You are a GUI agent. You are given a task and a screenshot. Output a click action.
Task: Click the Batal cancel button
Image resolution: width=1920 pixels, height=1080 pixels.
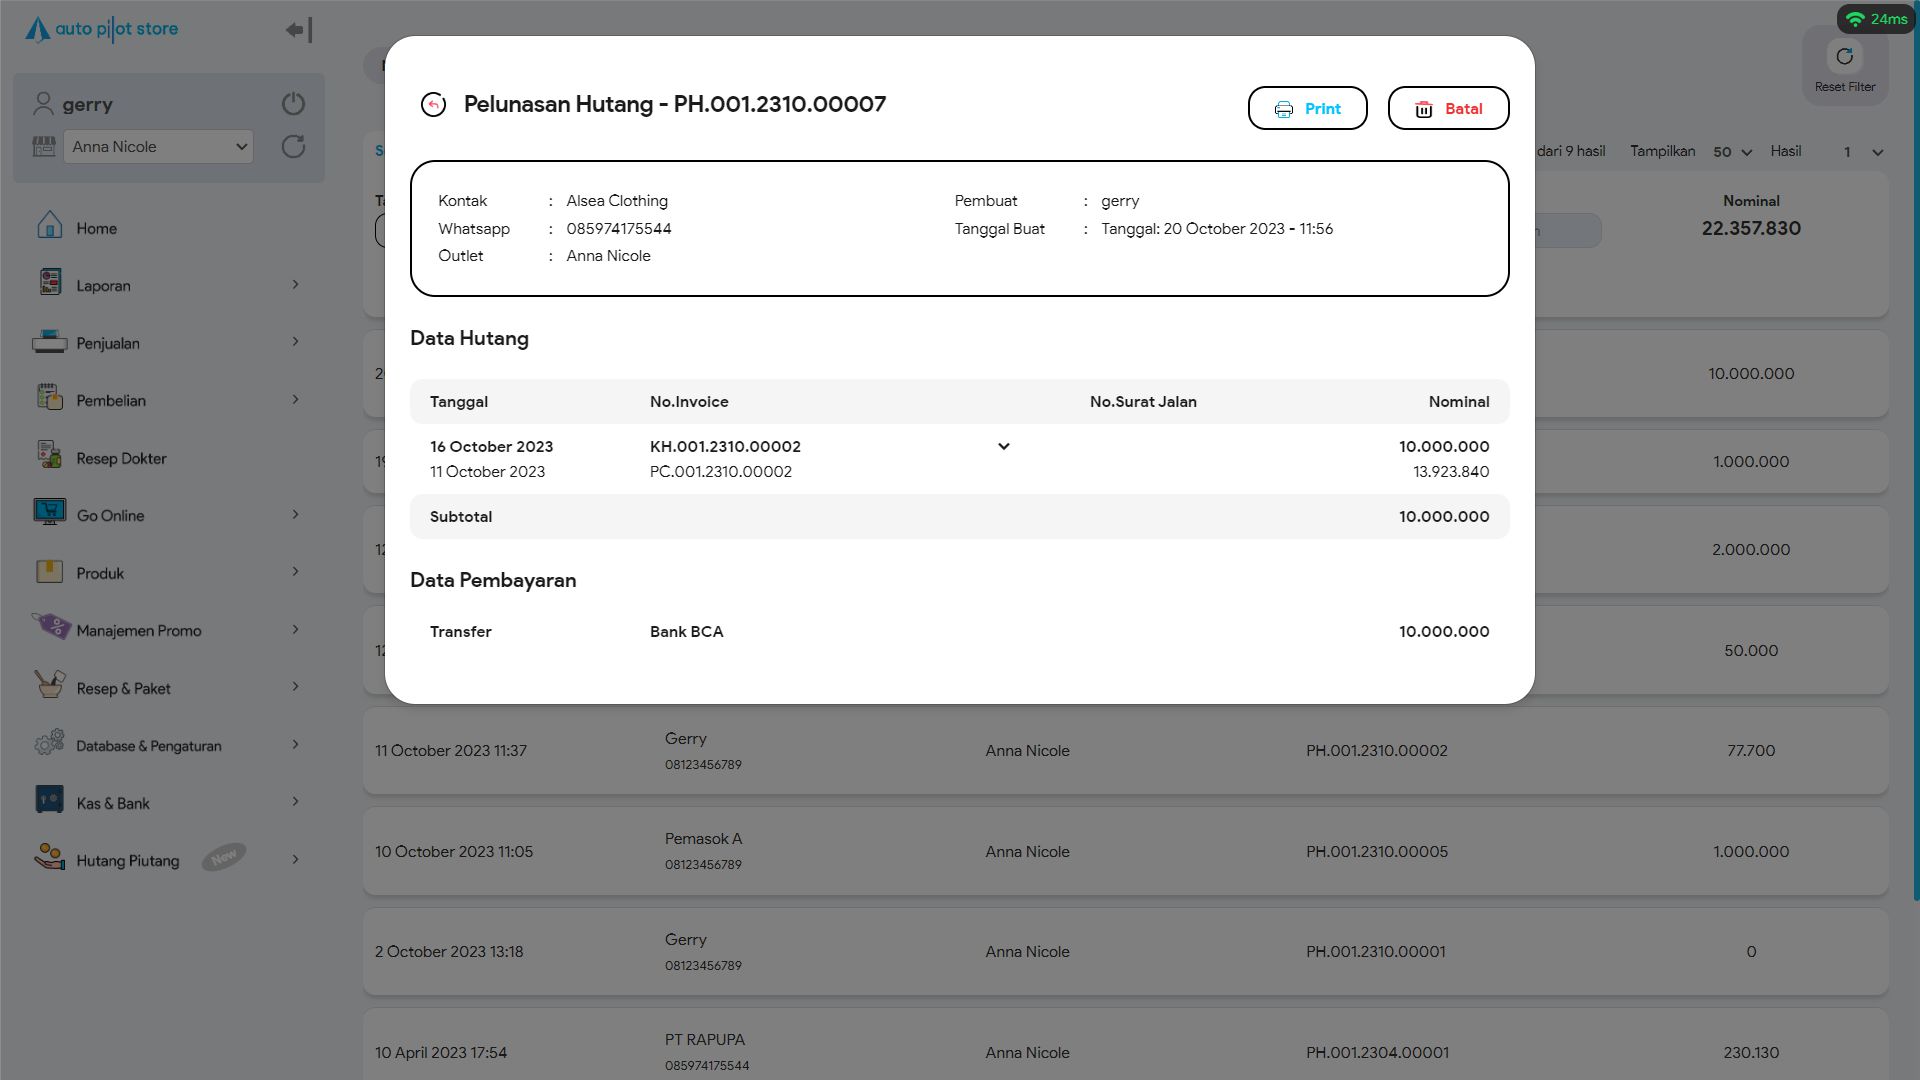point(1448,108)
